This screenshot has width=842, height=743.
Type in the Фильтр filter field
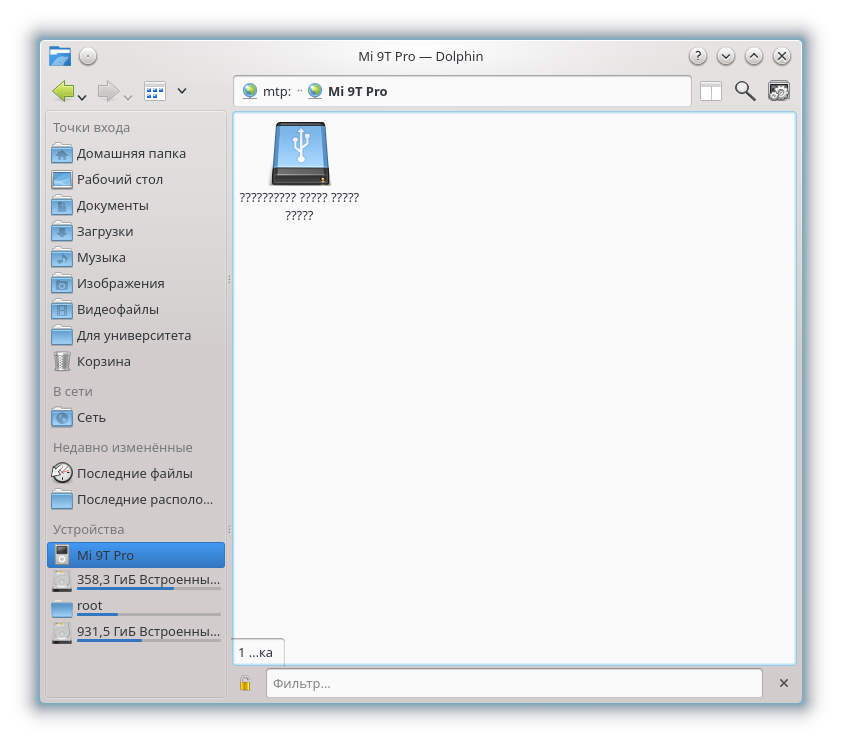(x=513, y=683)
